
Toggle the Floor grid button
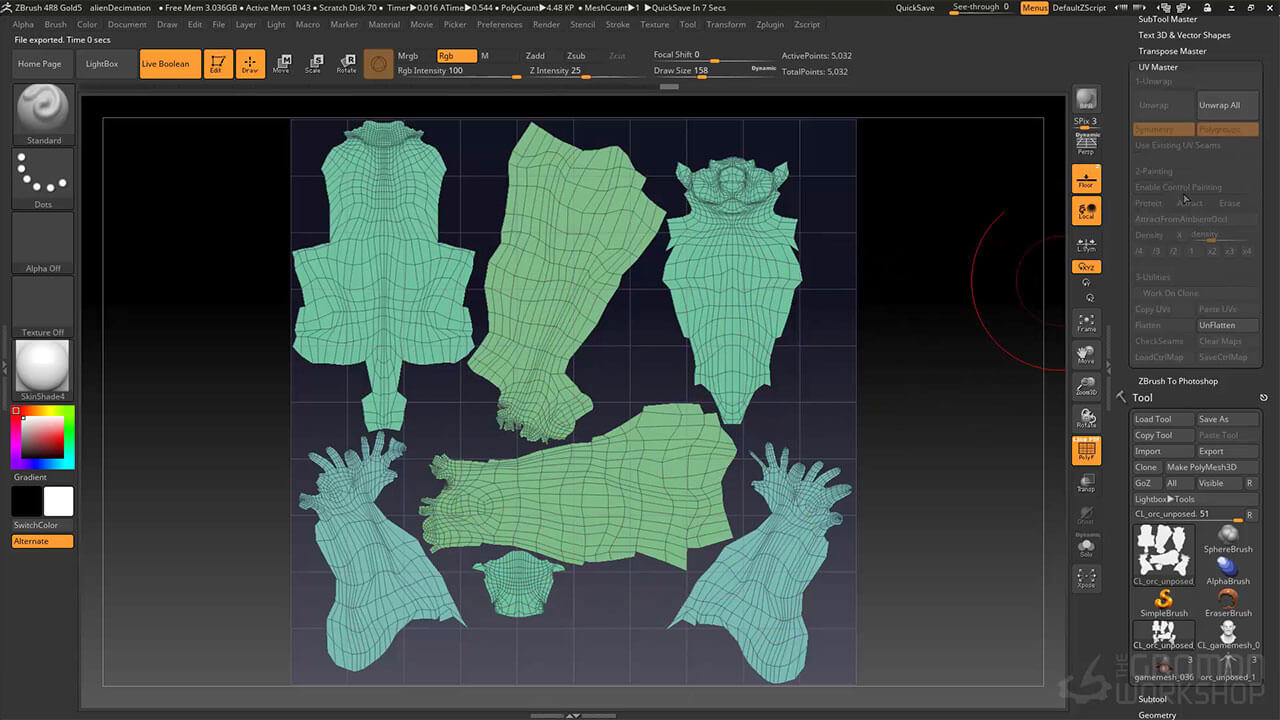click(1086, 179)
